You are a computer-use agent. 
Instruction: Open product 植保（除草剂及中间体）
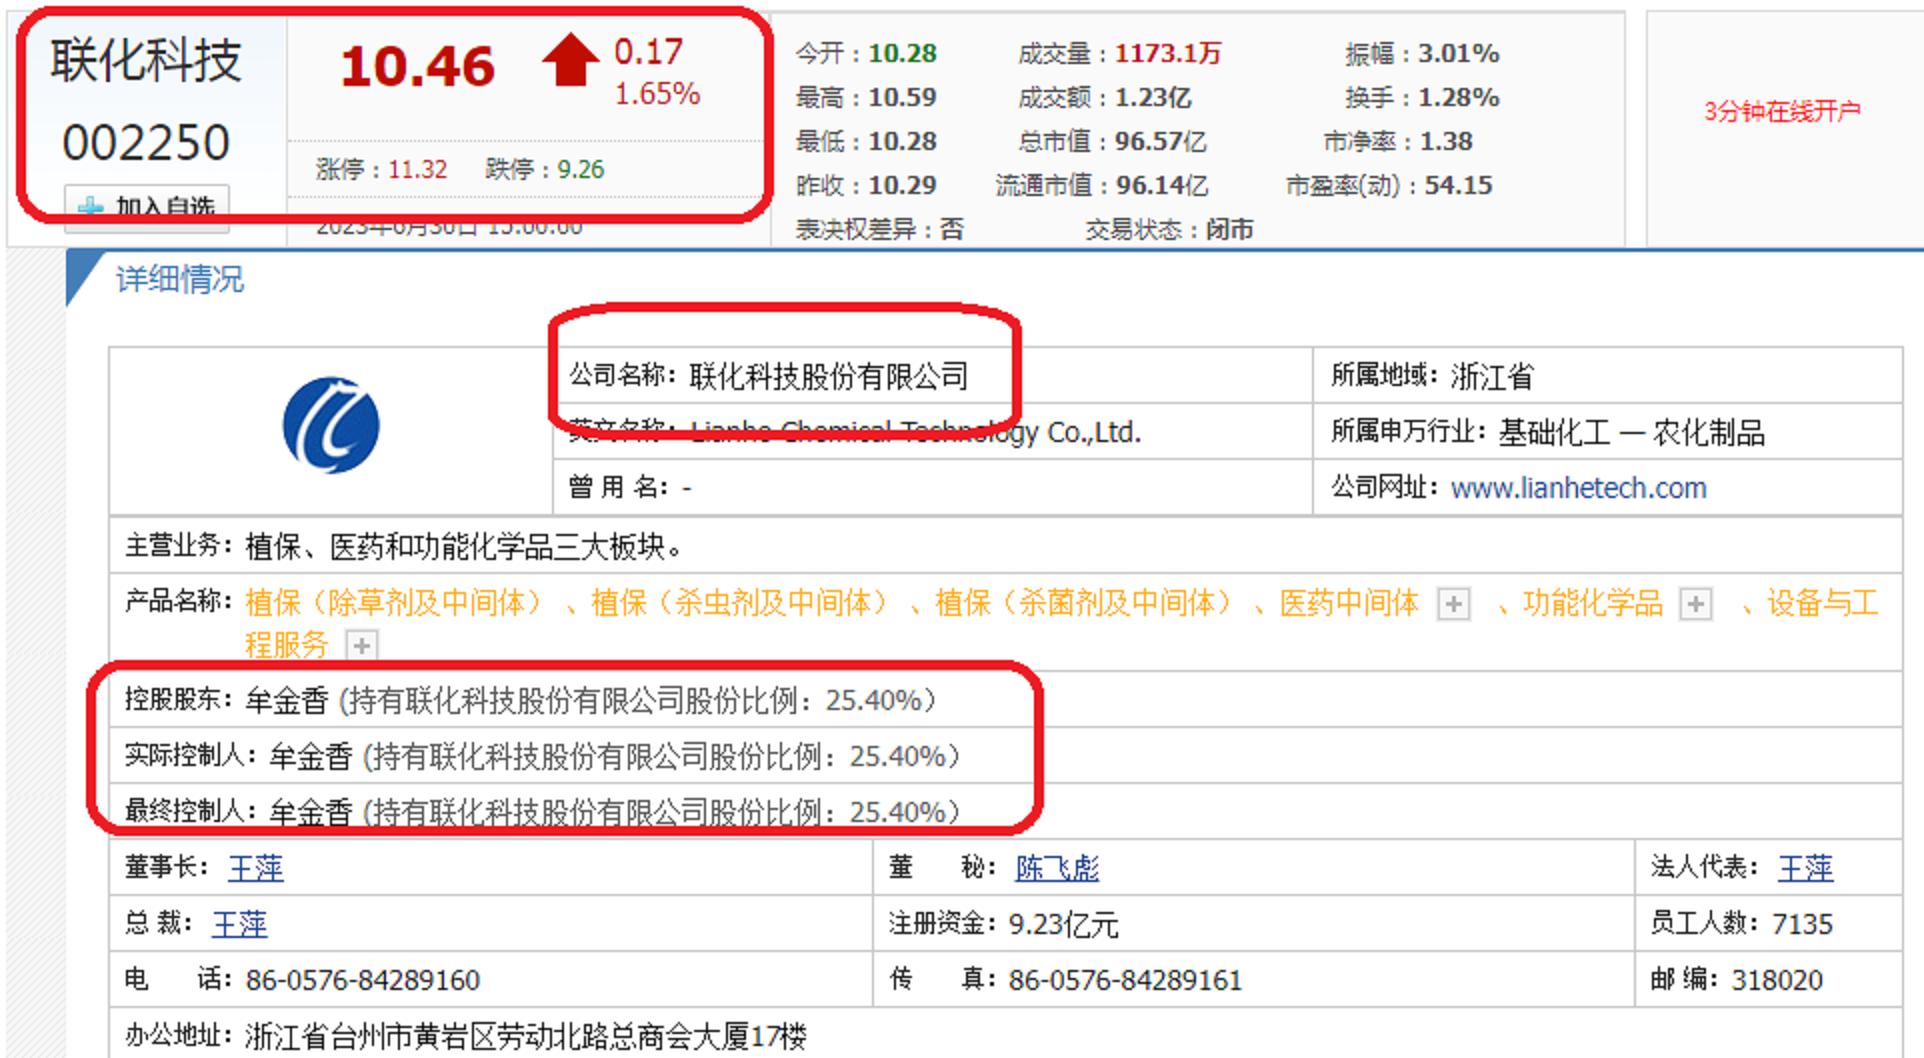click(393, 603)
